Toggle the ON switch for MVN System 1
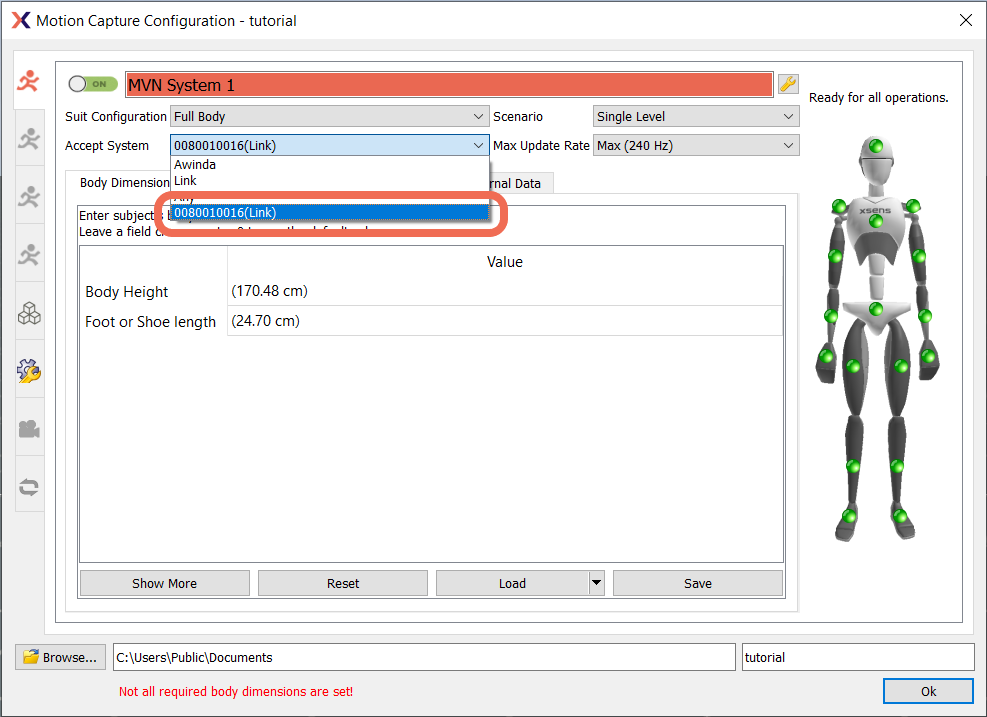This screenshot has height=717, width=987. 92,84
